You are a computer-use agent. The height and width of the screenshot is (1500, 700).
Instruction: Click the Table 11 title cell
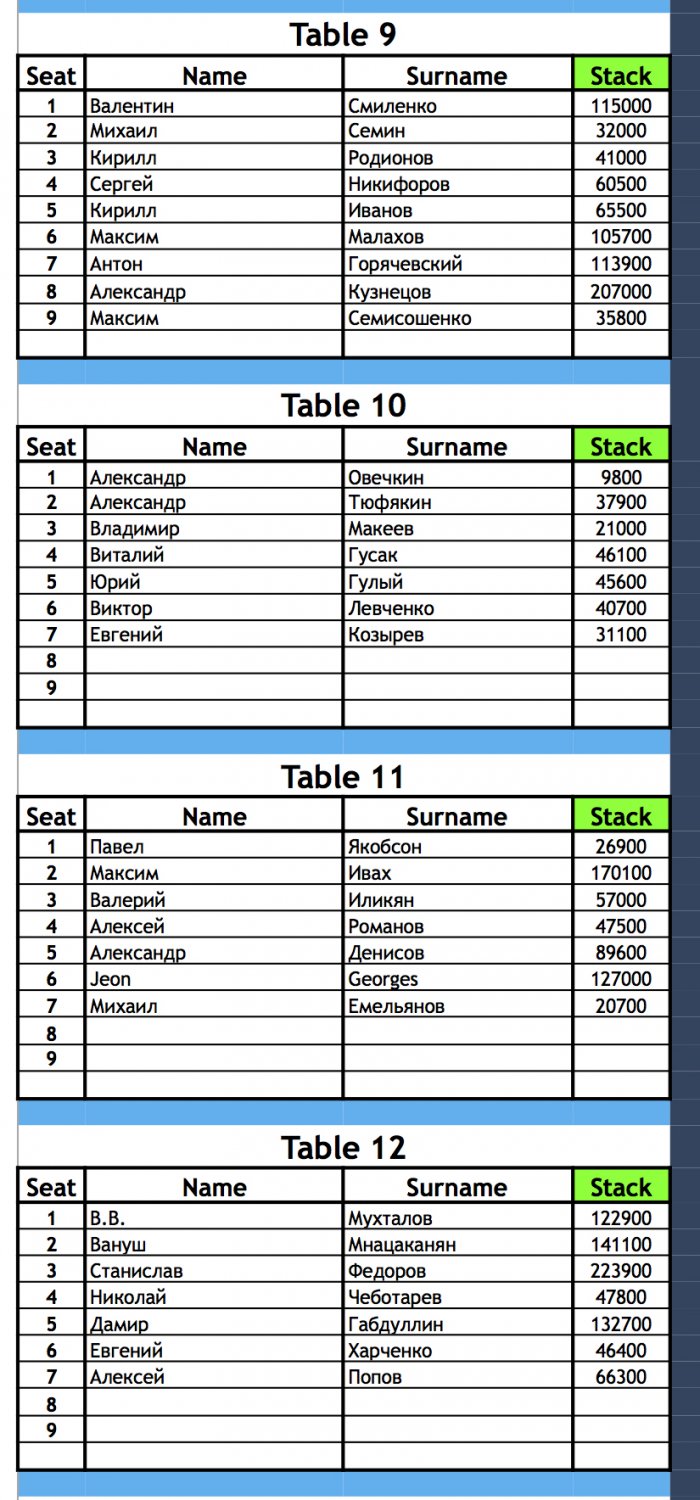pos(343,777)
